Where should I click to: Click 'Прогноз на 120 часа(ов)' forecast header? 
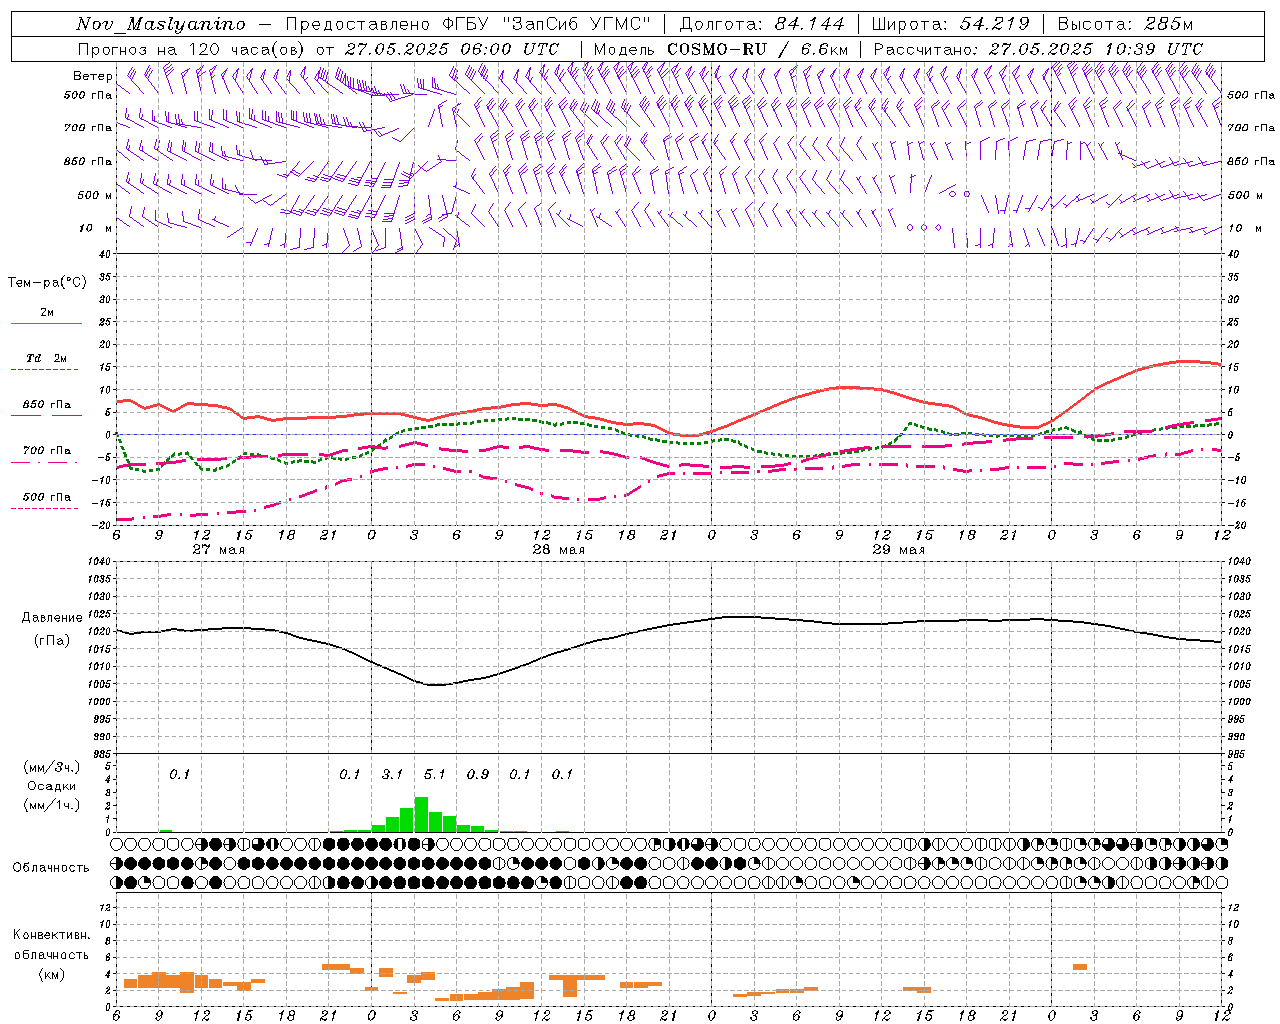tap(192, 49)
